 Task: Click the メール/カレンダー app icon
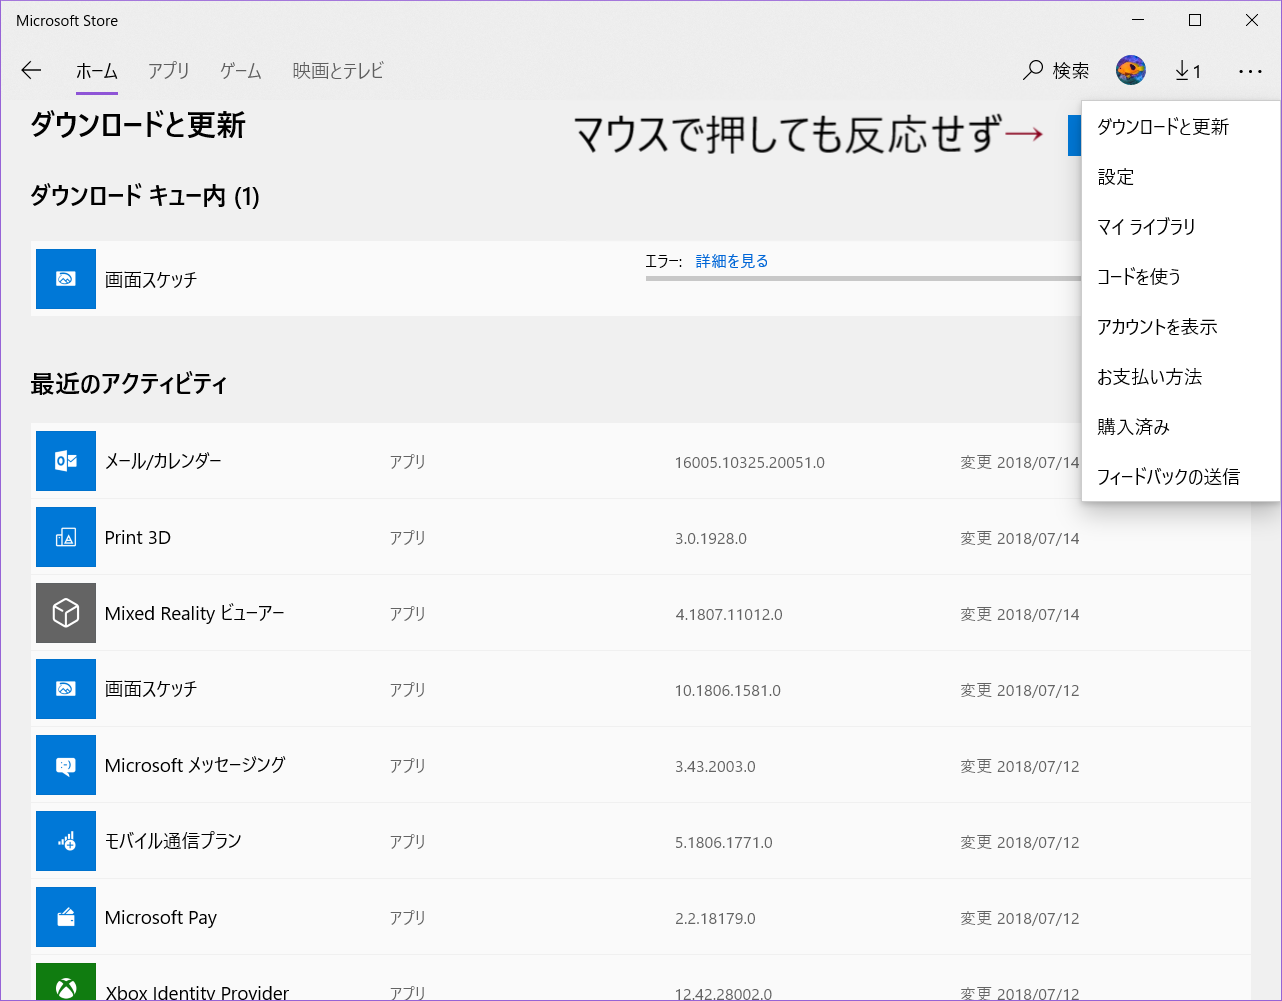[66, 461]
